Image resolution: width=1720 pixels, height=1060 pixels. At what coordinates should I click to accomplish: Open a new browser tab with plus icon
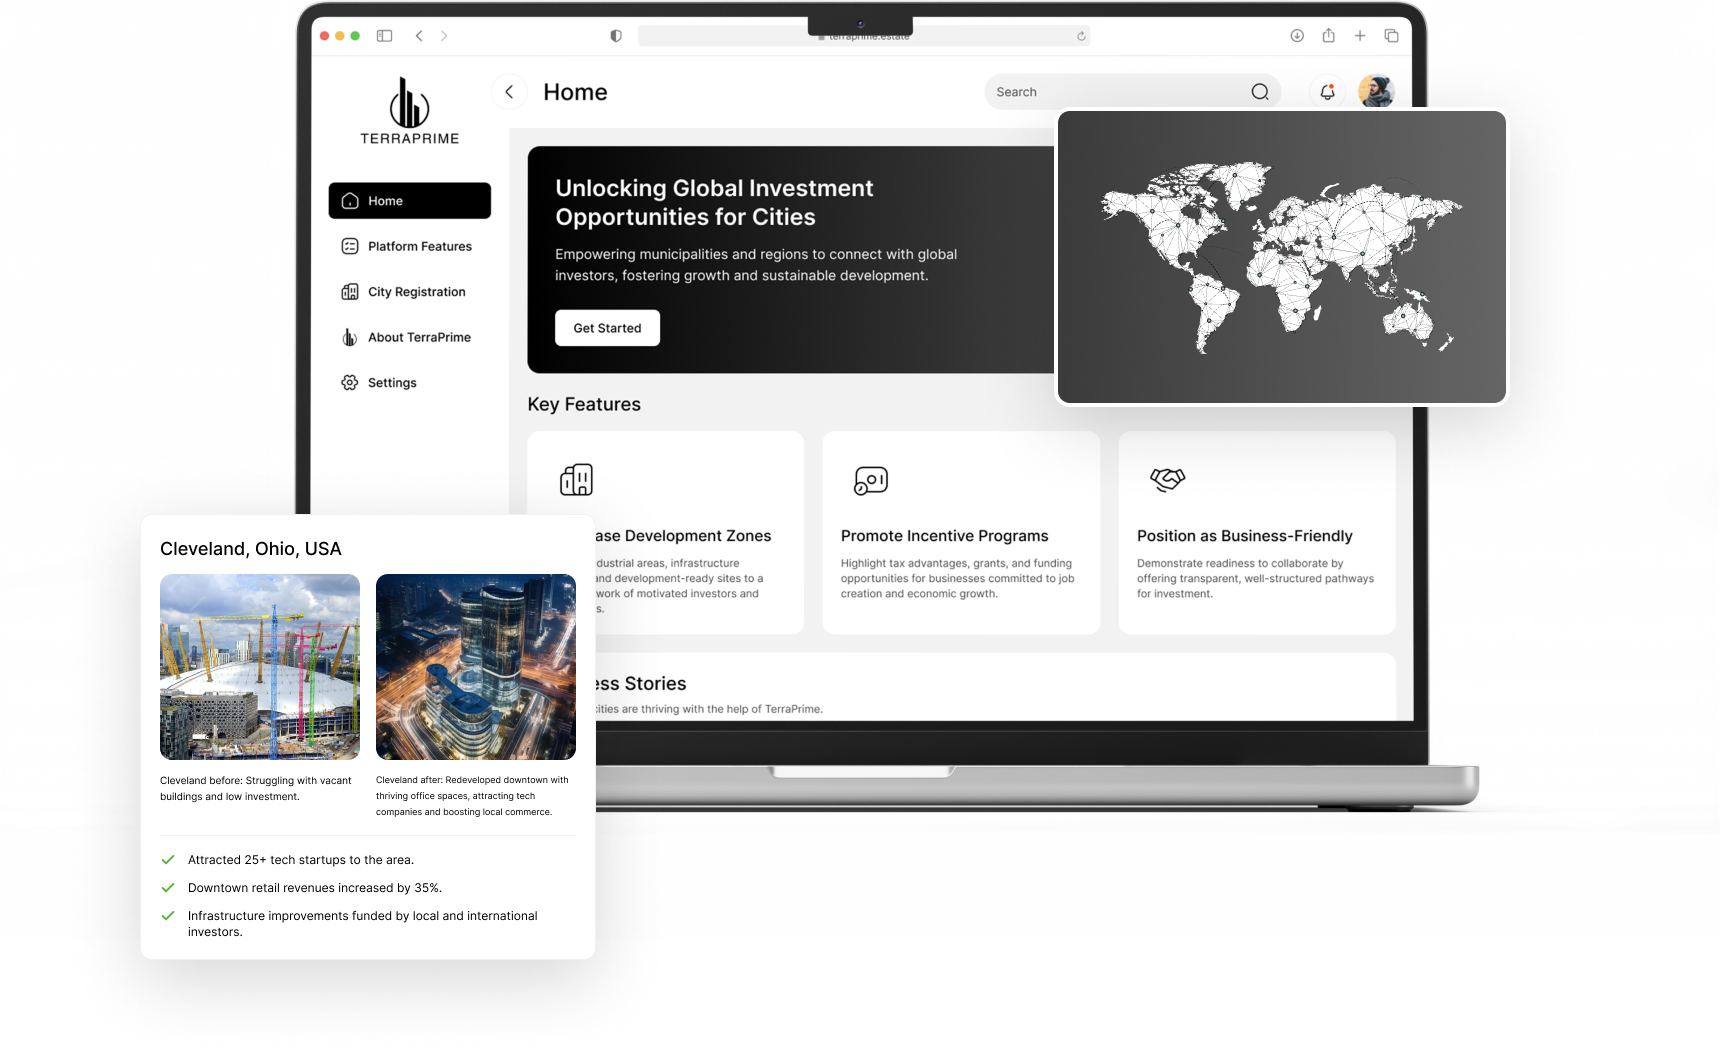1360,36
